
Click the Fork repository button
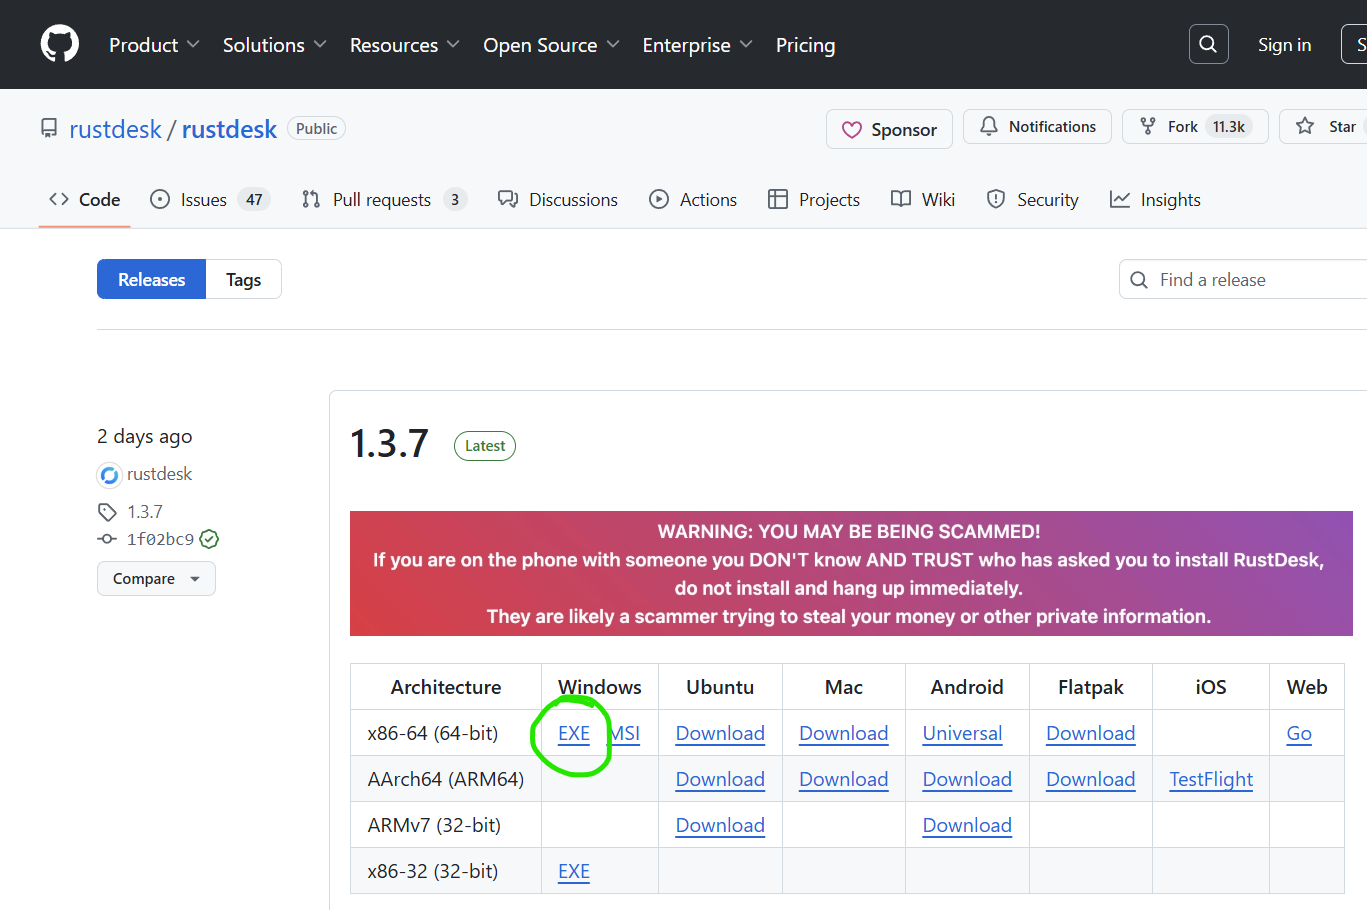tap(1195, 126)
